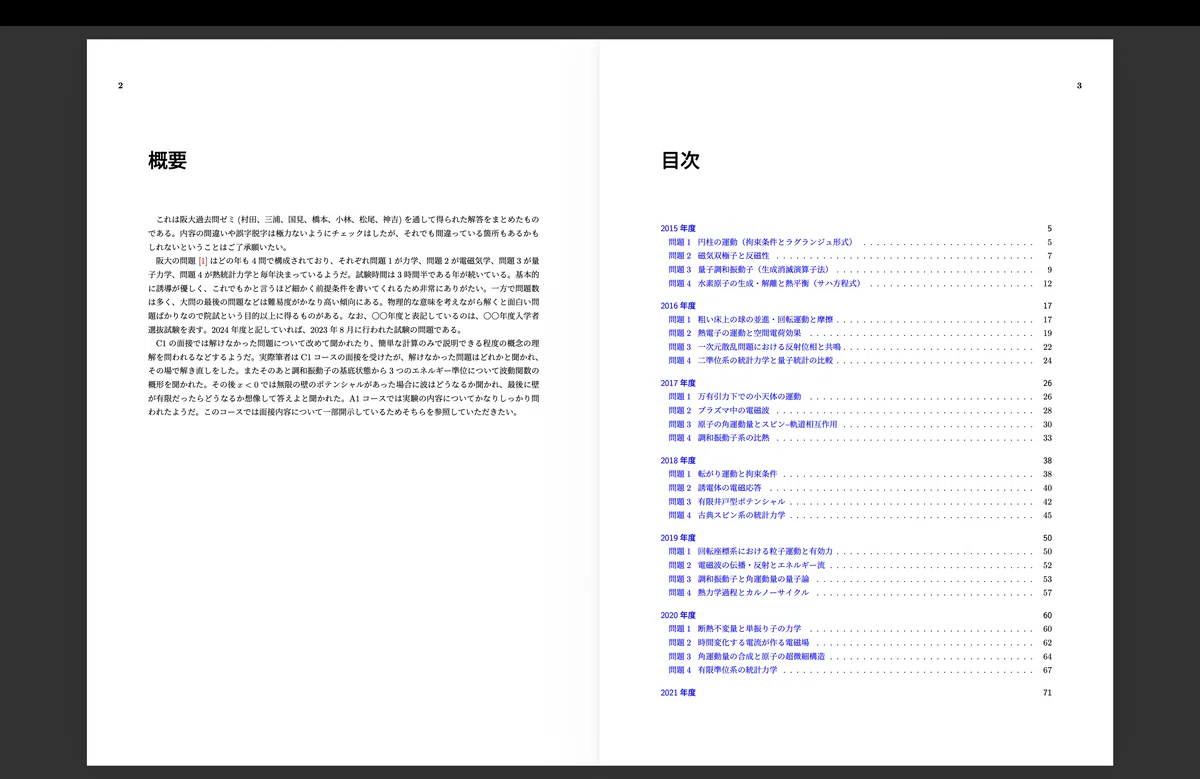This screenshot has height=779, width=1200.
Task: Open the 2017年度 contents link
Action: pos(677,383)
